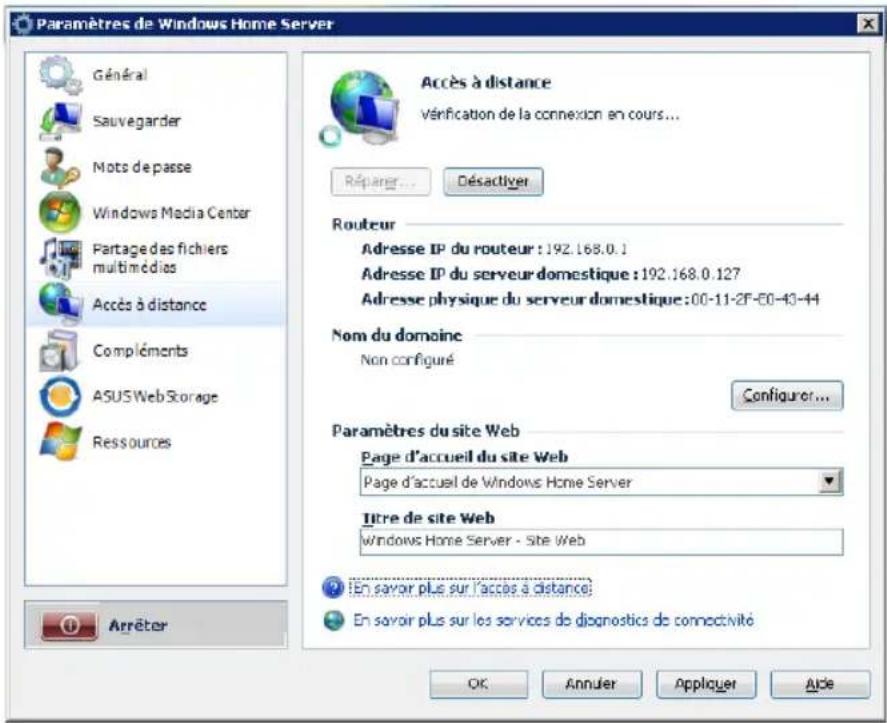887x723 pixels.
Task: Click the Non configuré domain status text
Action: pyautogui.click(x=407, y=360)
